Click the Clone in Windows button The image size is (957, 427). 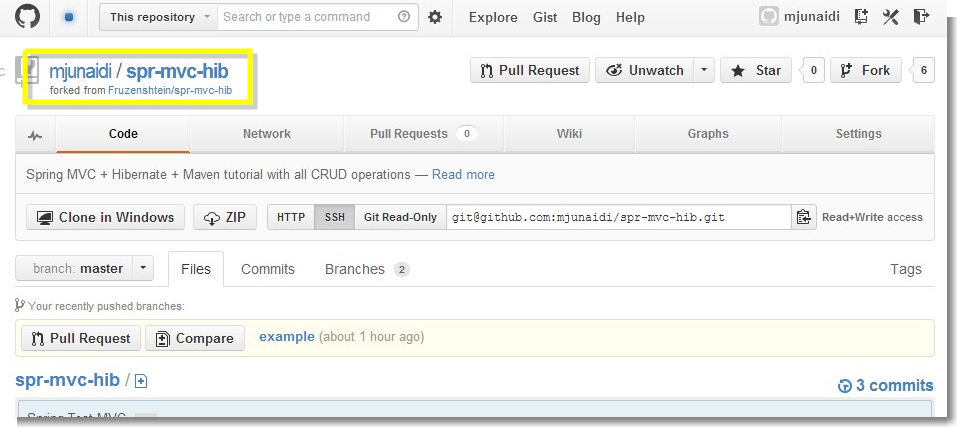click(x=106, y=217)
